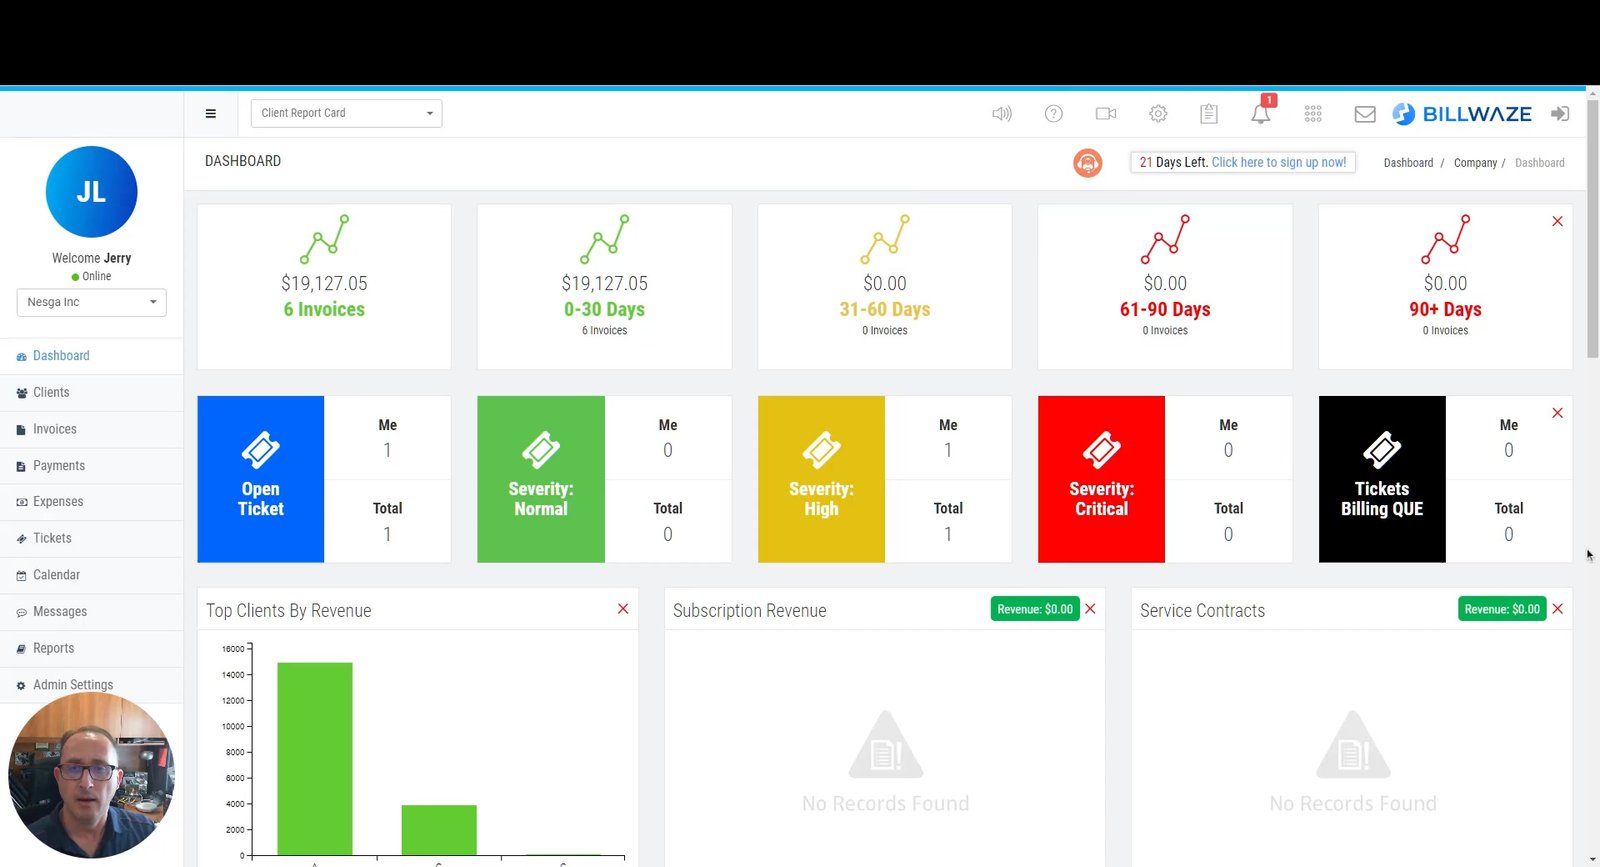Open the notifications bell icon
The image size is (1600, 867).
(x=1260, y=114)
